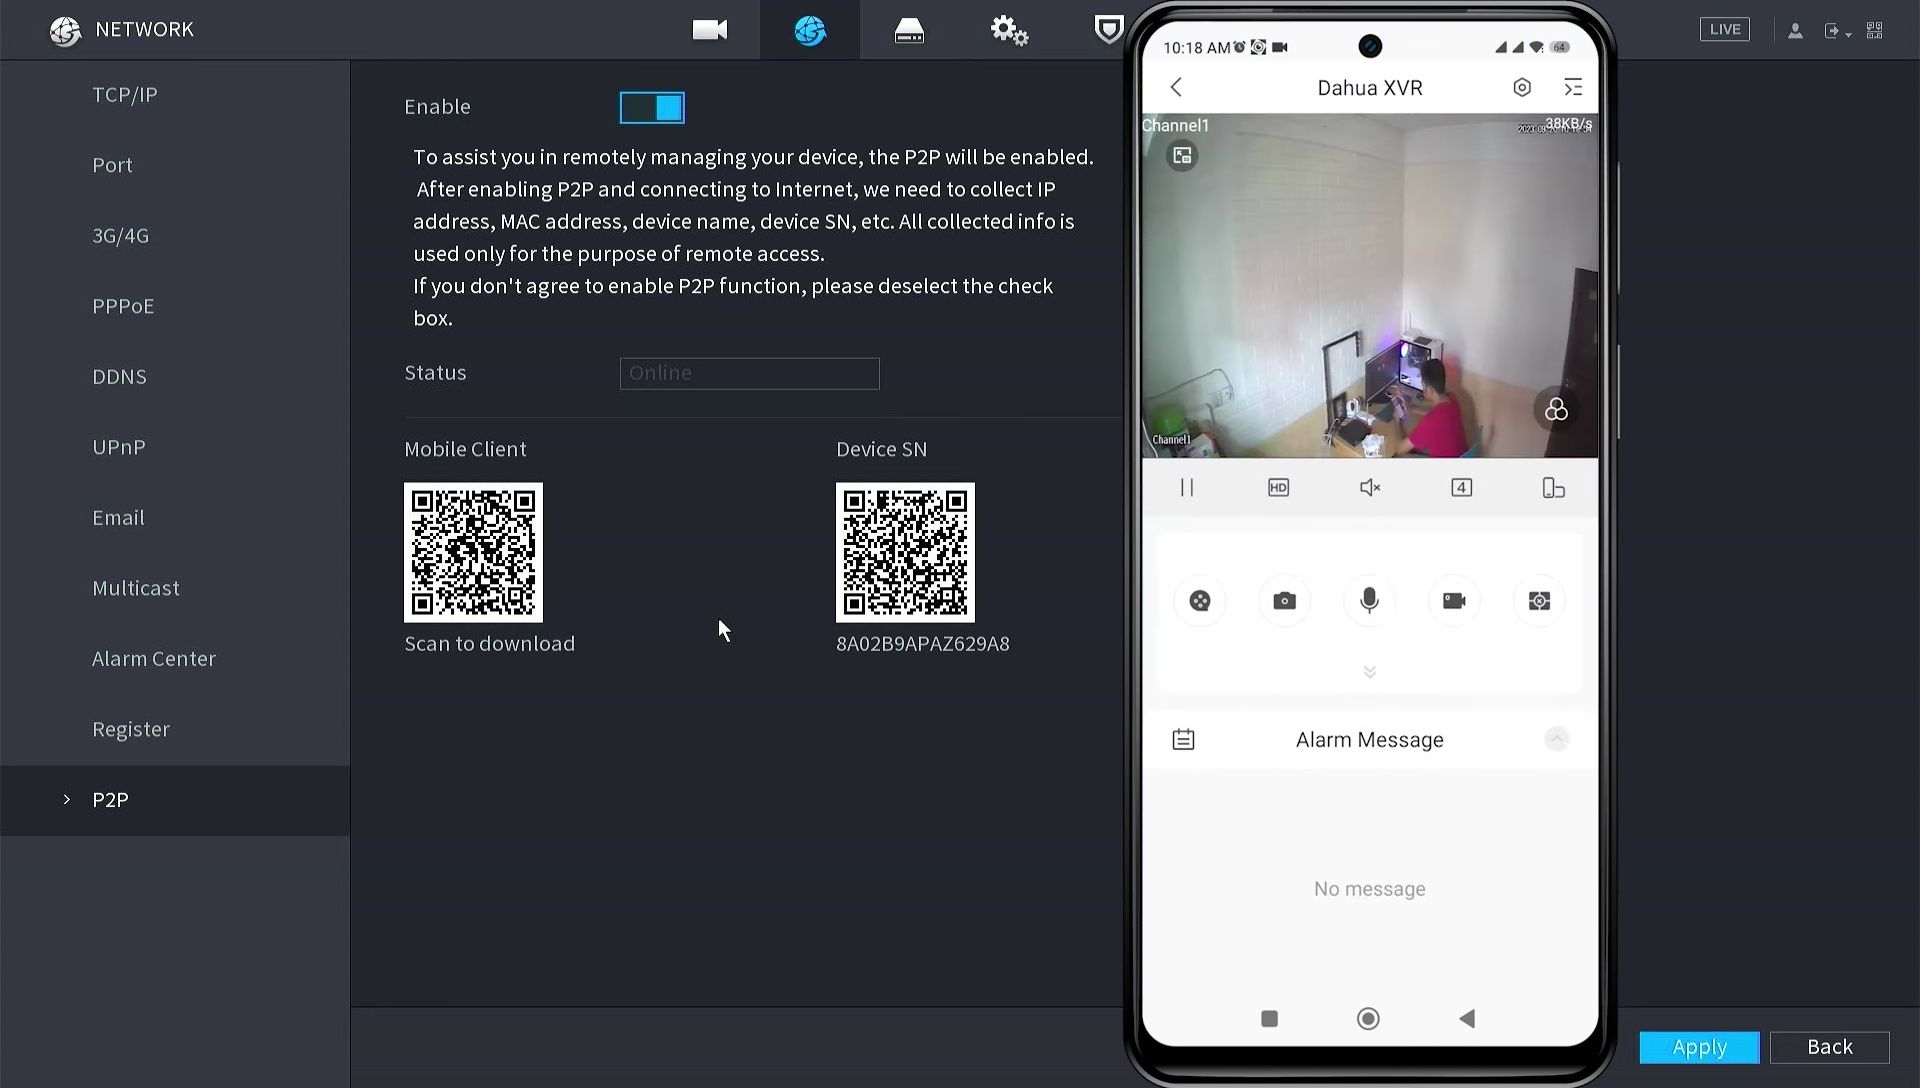Click the Mobile Client QR code
The image size is (1920, 1088).
473,552
